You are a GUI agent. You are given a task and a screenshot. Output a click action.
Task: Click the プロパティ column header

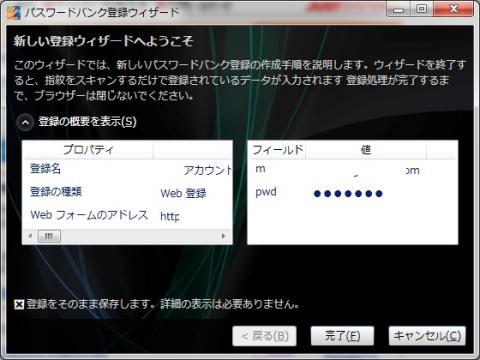(x=88, y=150)
